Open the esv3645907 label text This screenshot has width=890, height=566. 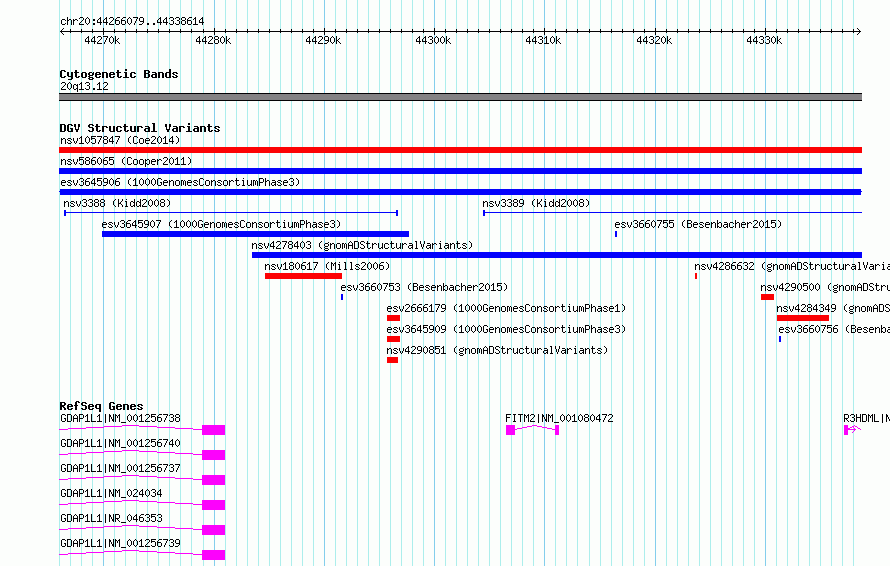pos(221,224)
